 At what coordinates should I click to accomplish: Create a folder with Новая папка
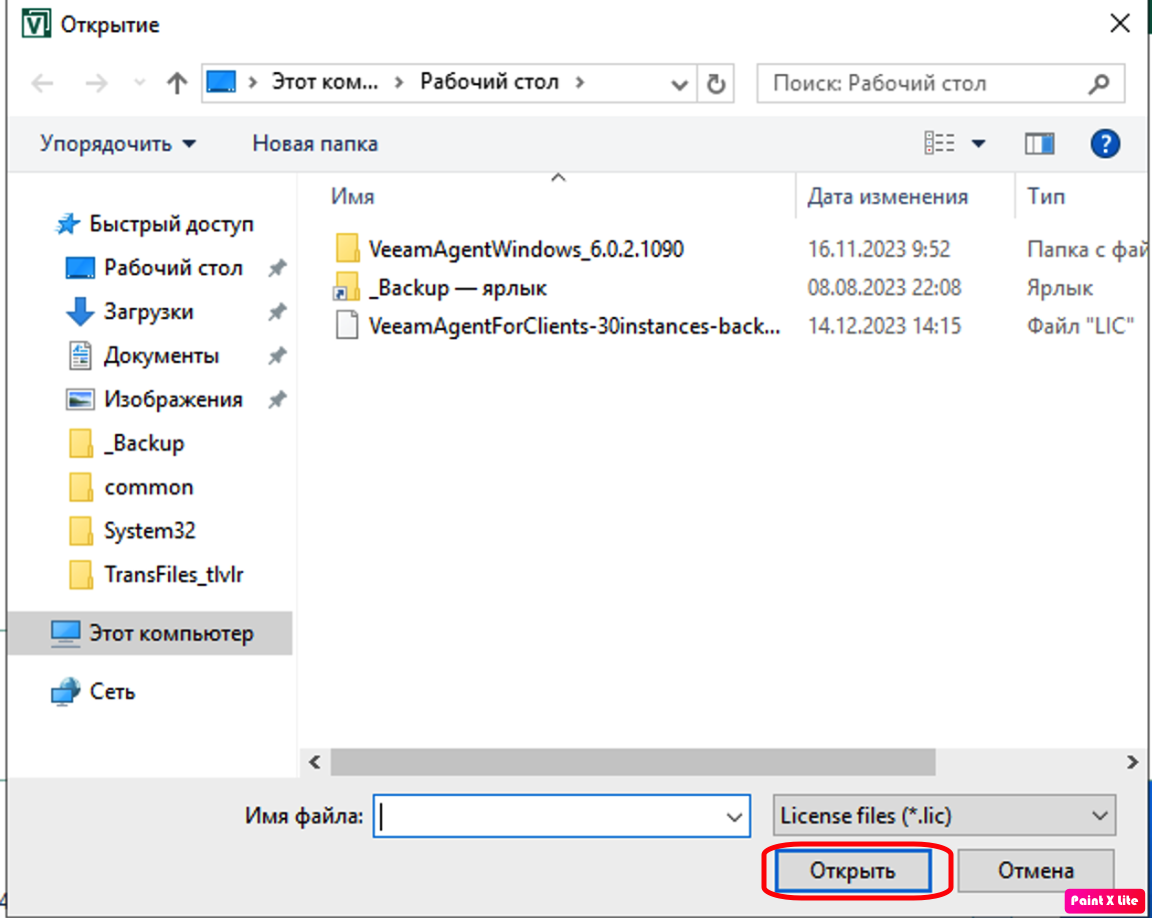click(x=315, y=144)
